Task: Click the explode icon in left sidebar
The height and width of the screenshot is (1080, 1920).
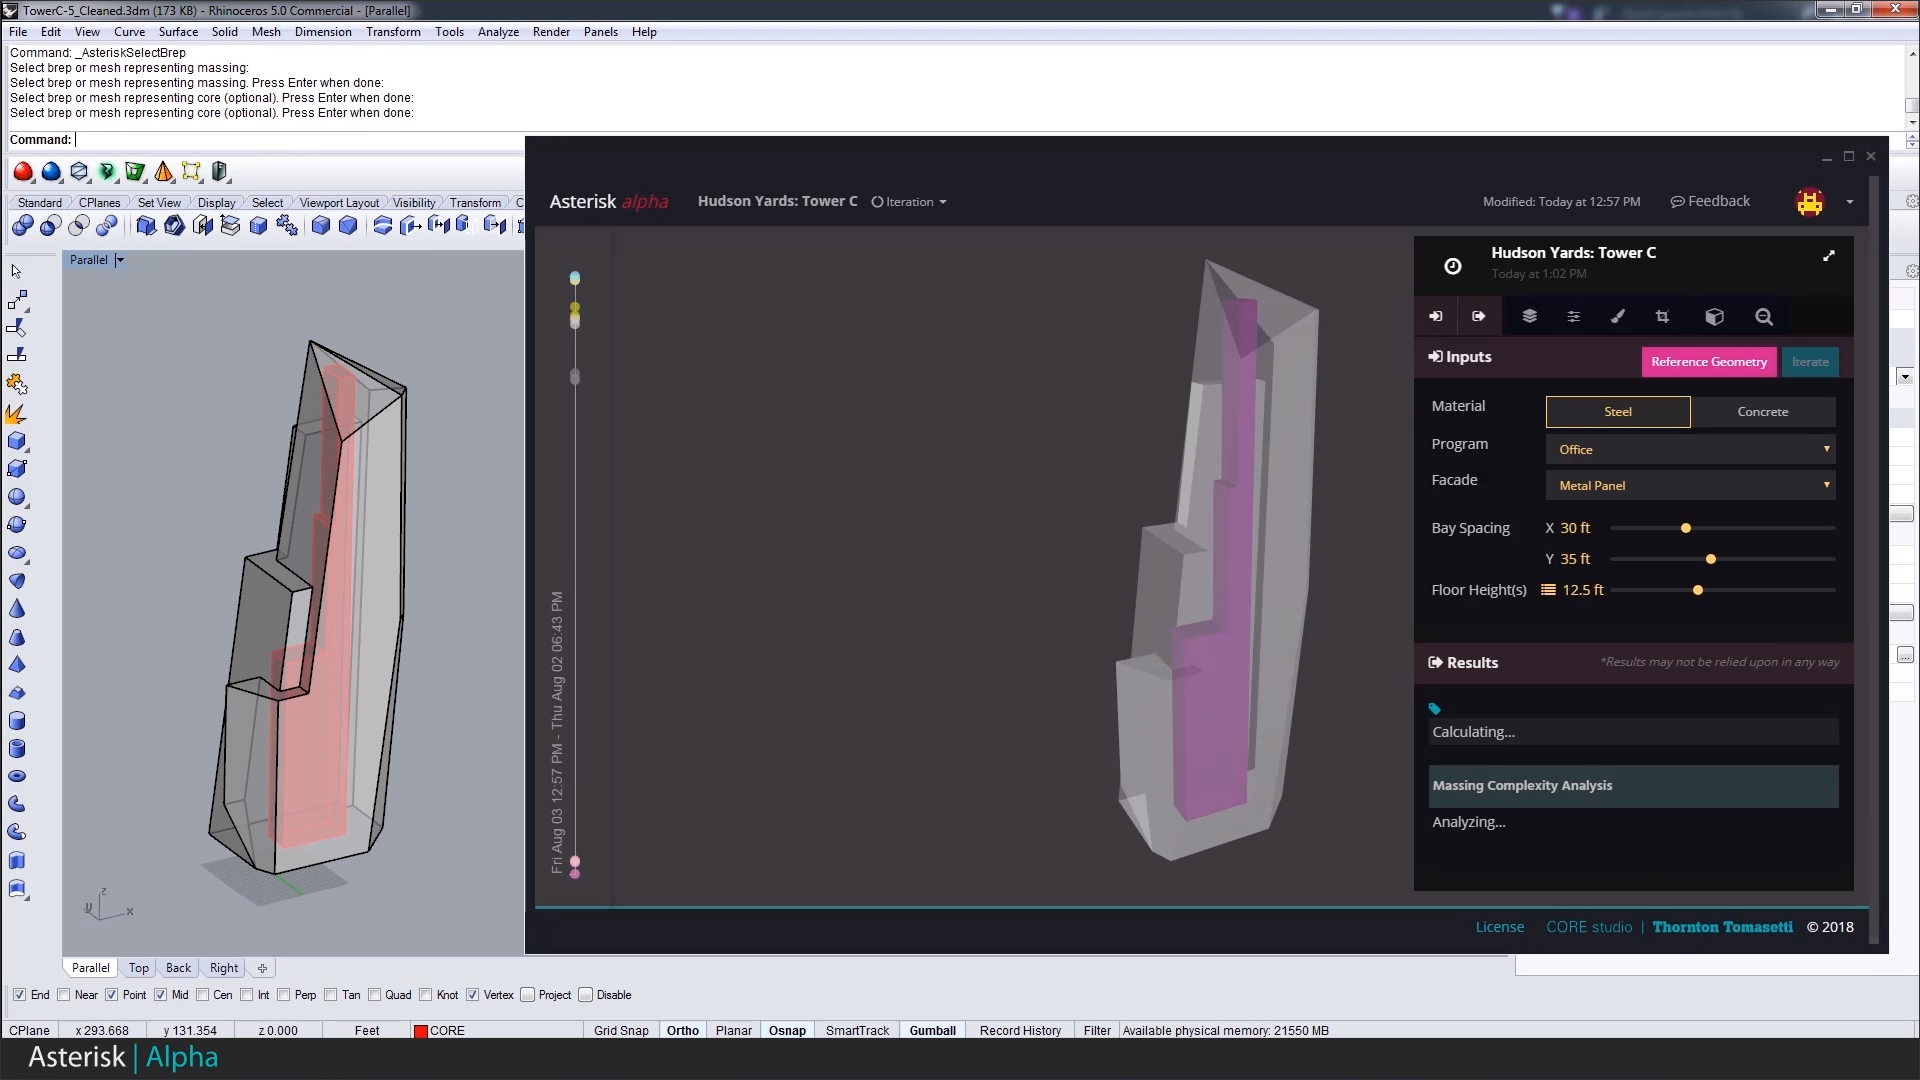Action: [x=17, y=413]
